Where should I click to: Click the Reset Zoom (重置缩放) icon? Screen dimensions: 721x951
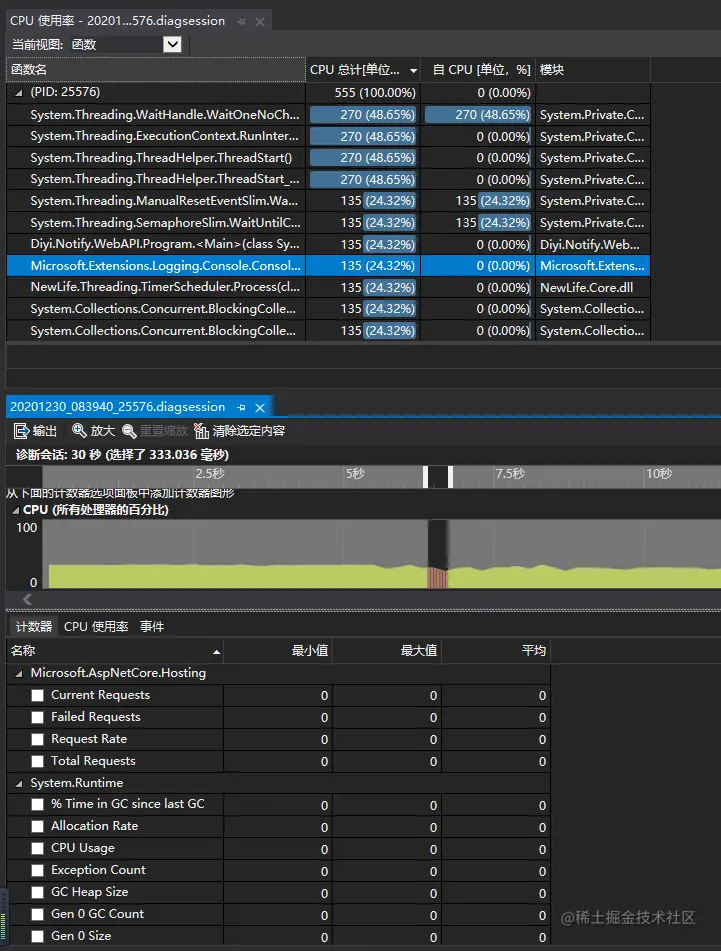[129, 431]
